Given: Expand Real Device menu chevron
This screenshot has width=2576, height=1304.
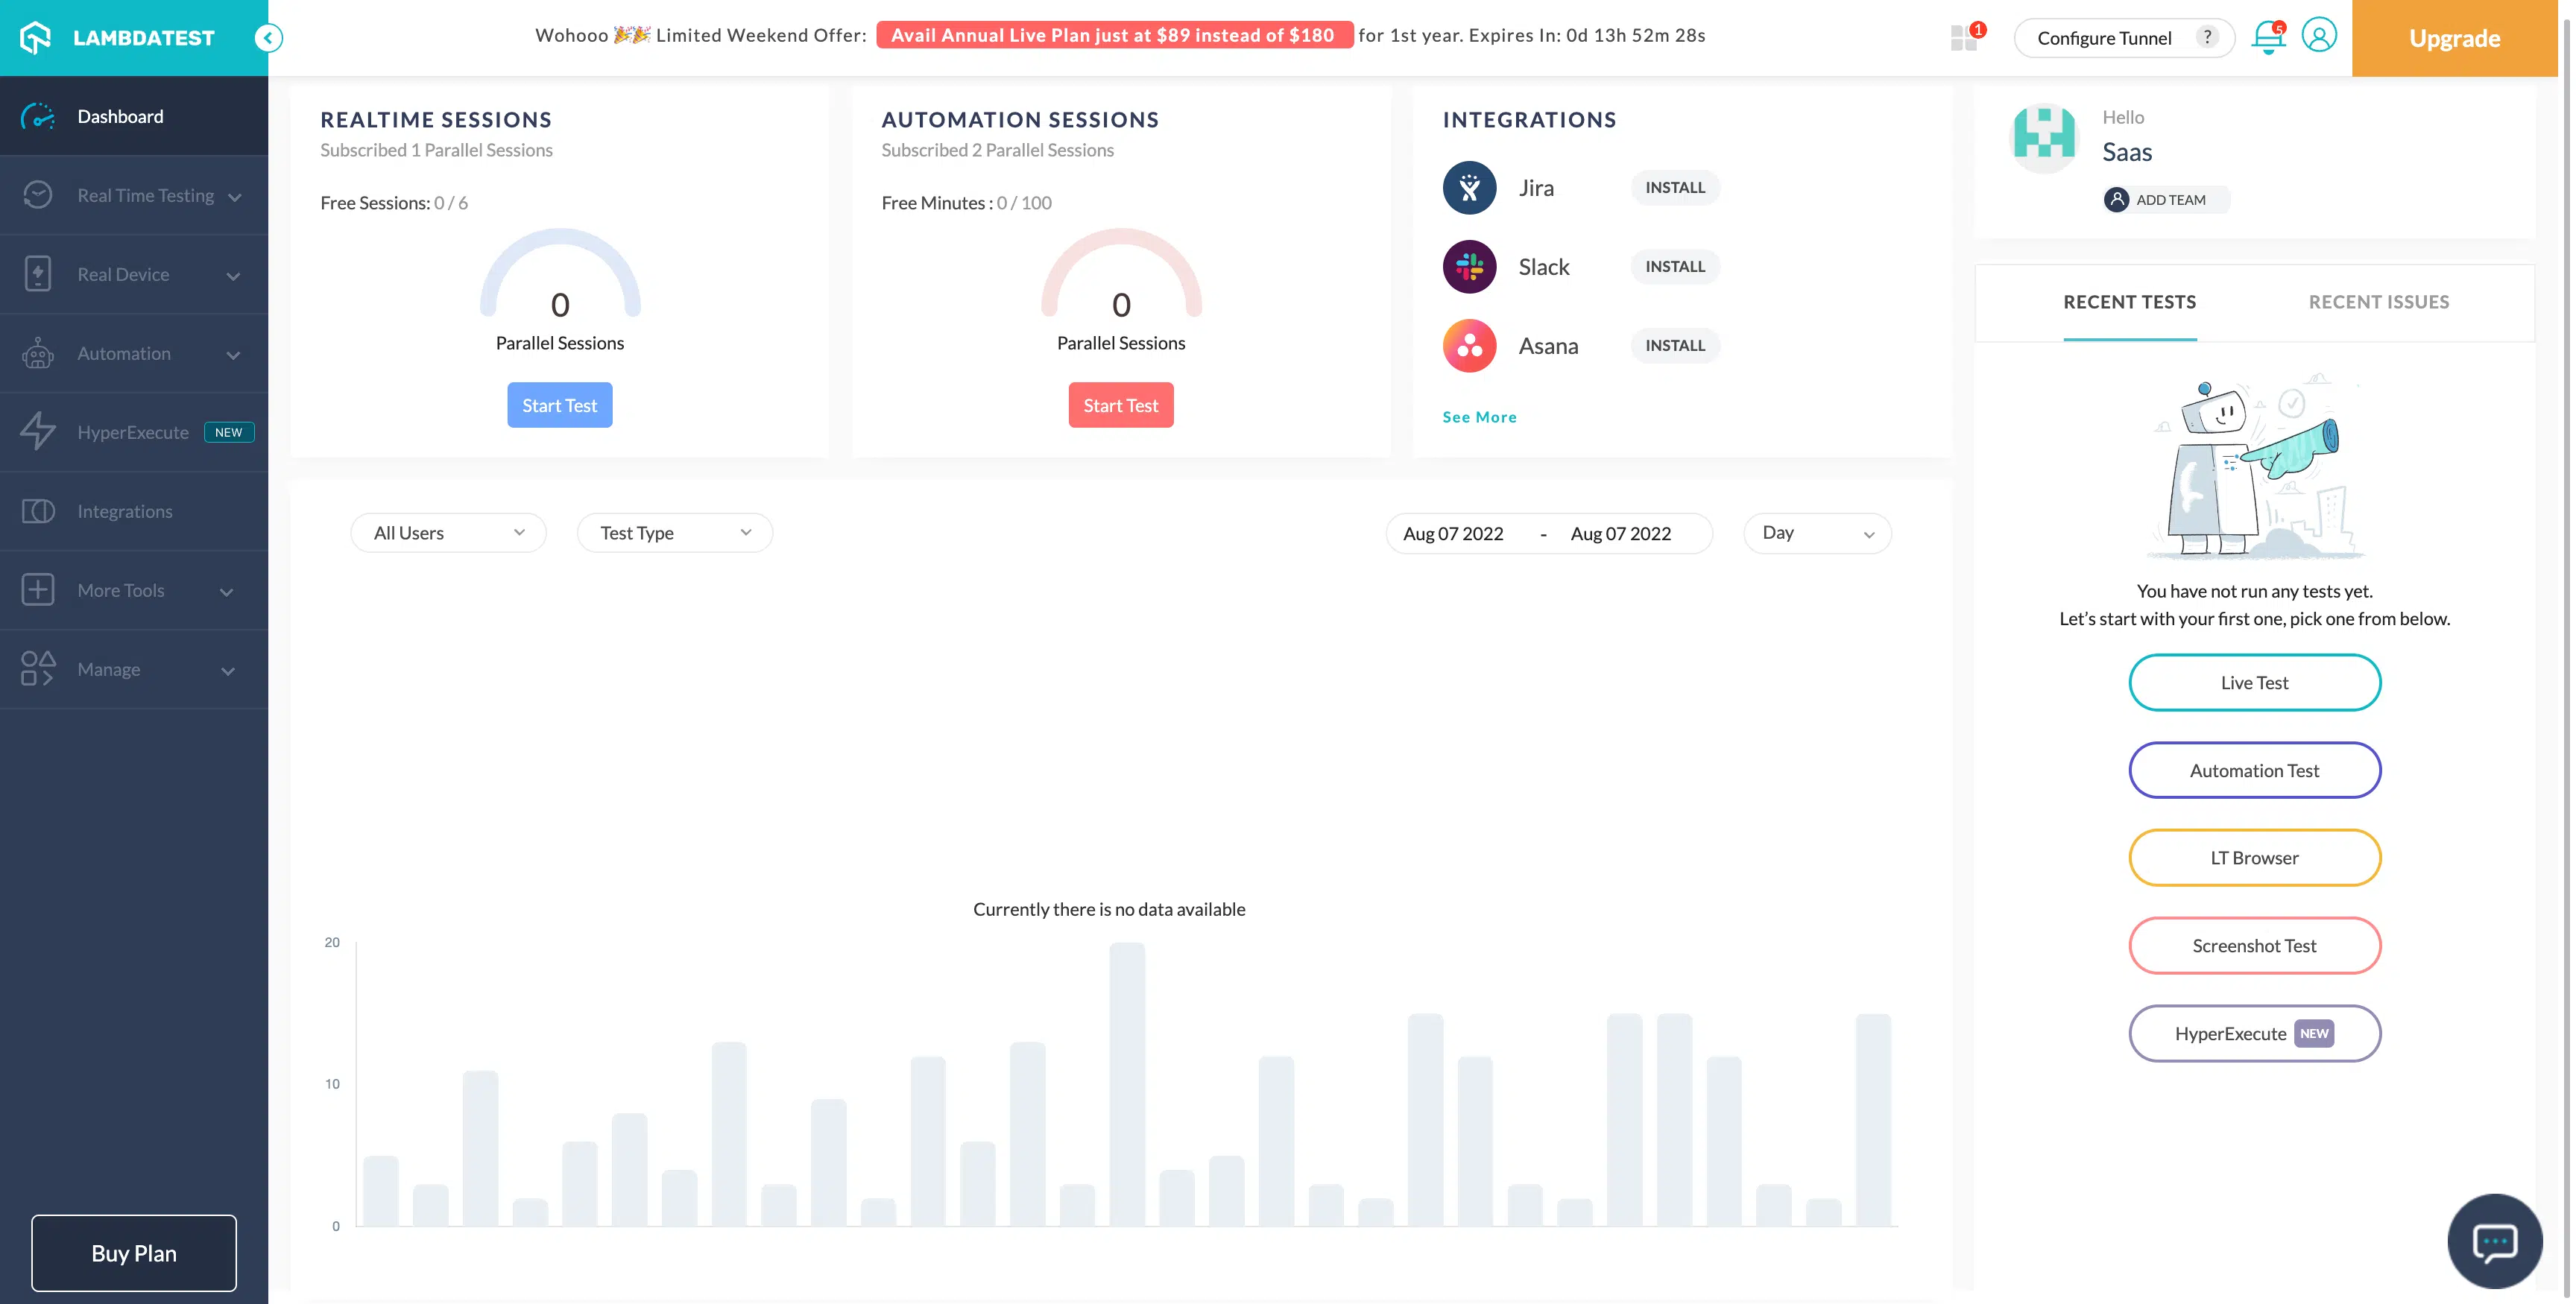Looking at the screenshot, I should point(233,276).
